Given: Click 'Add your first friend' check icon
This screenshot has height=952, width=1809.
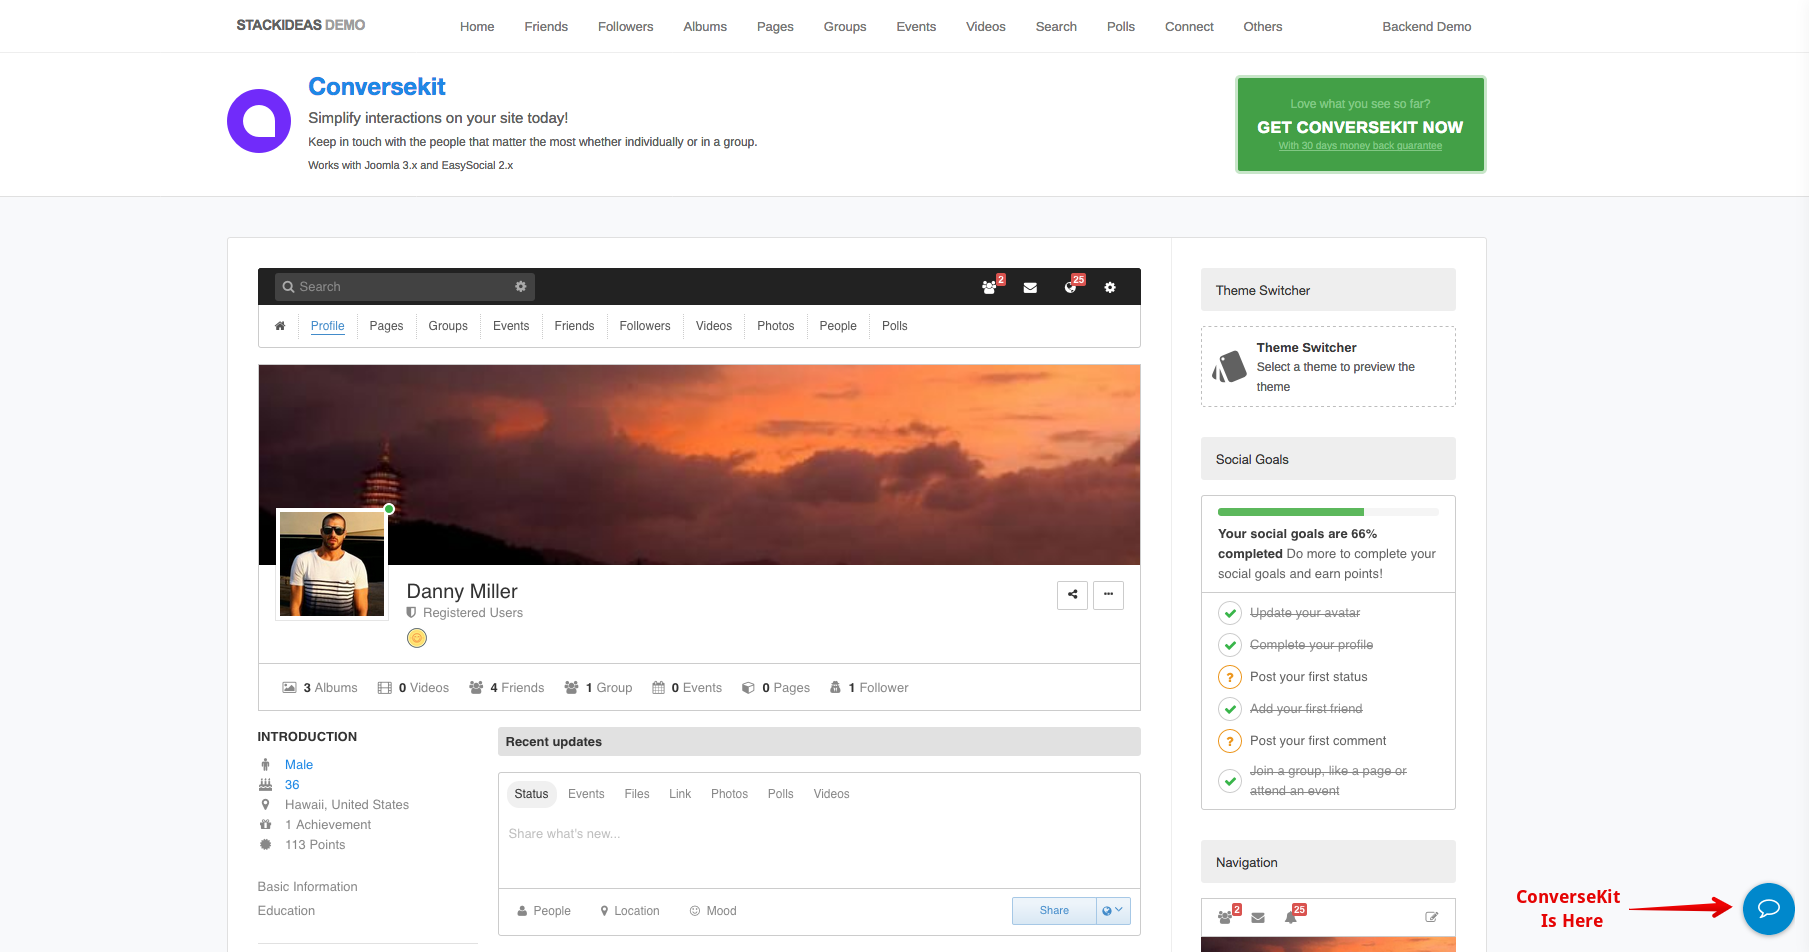Looking at the screenshot, I should pos(1230,709).
